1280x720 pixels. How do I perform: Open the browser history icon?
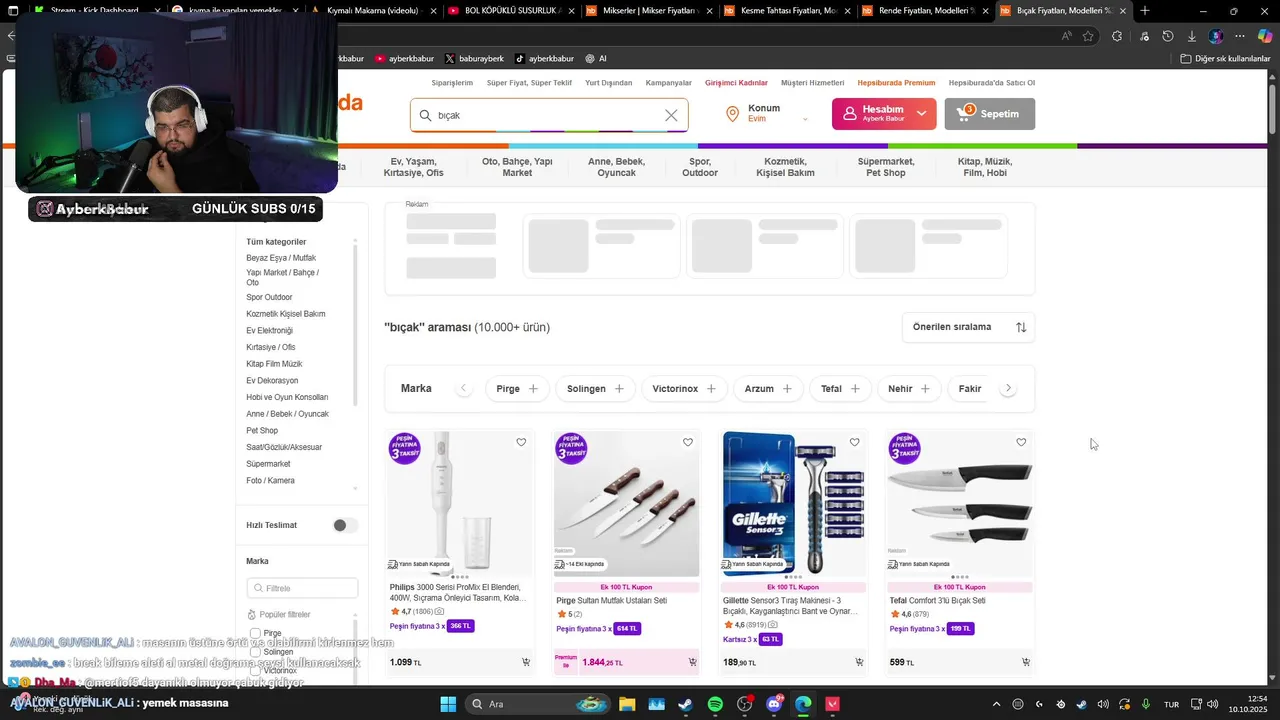(x=1167, y=36)
